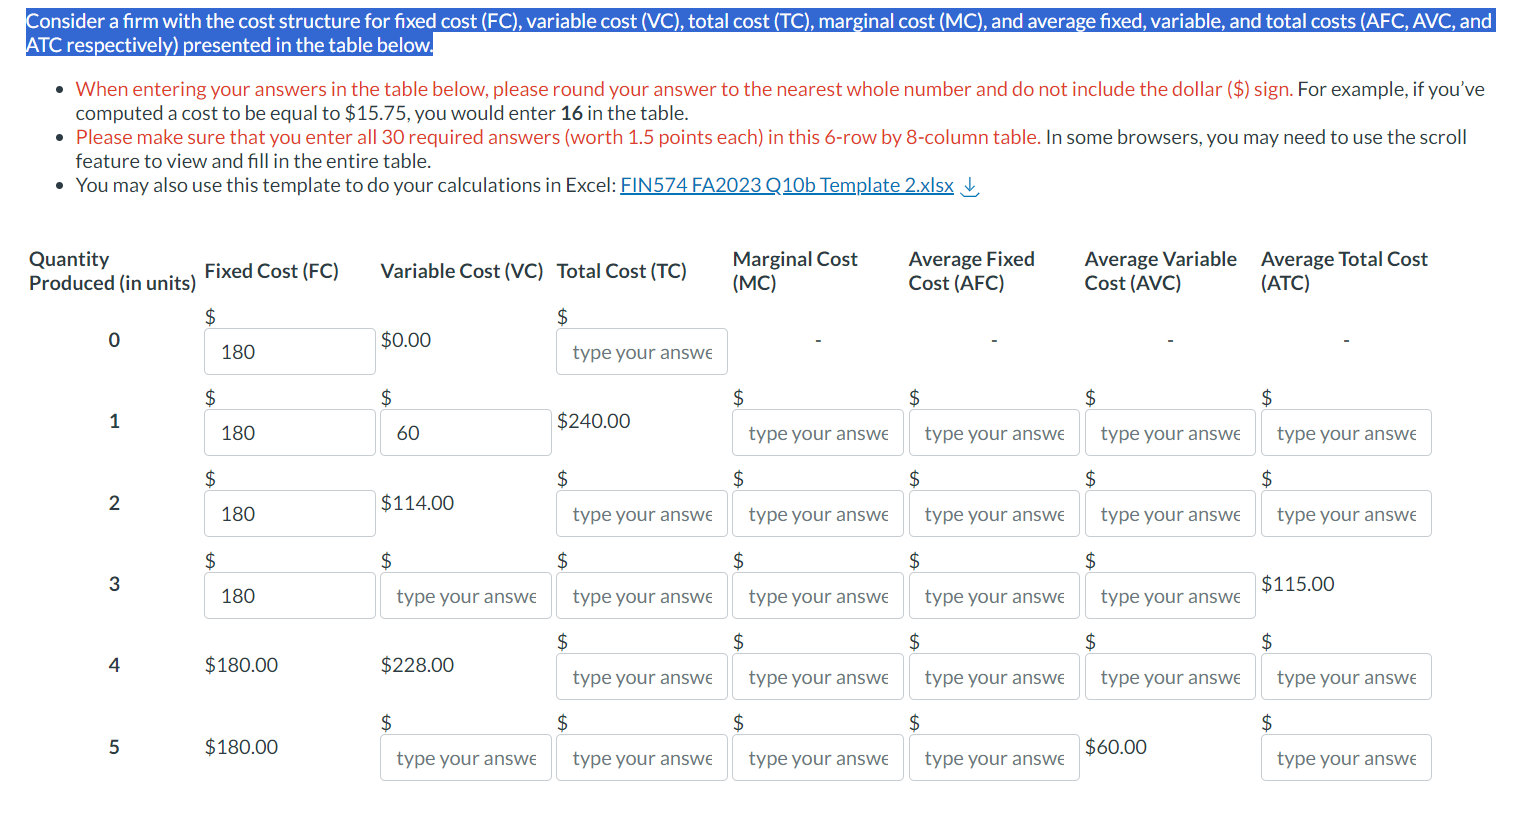Open the FIN574 FA2023 Q10b Template 2.xlsx link

pyautogui.click(x=786, y=185)
